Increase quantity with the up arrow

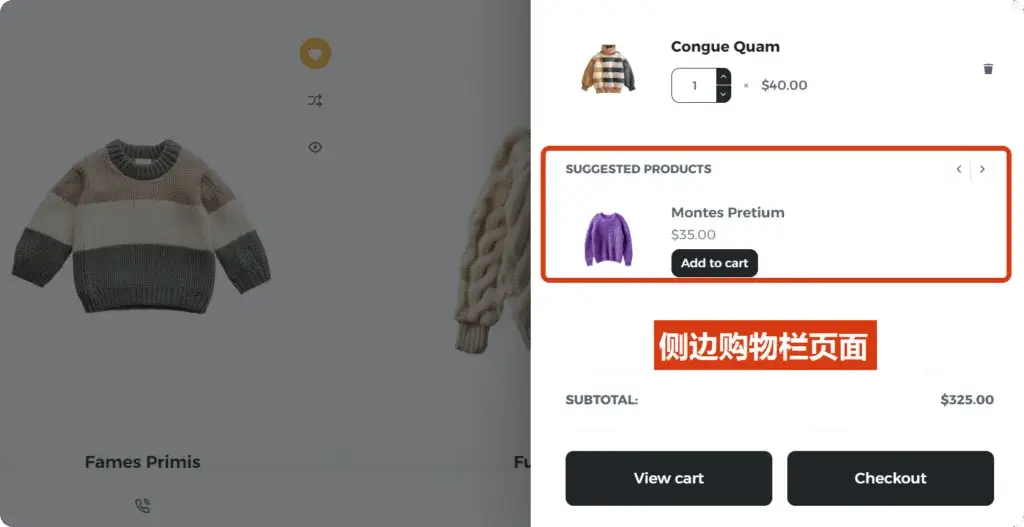click(x=723, y=77)
